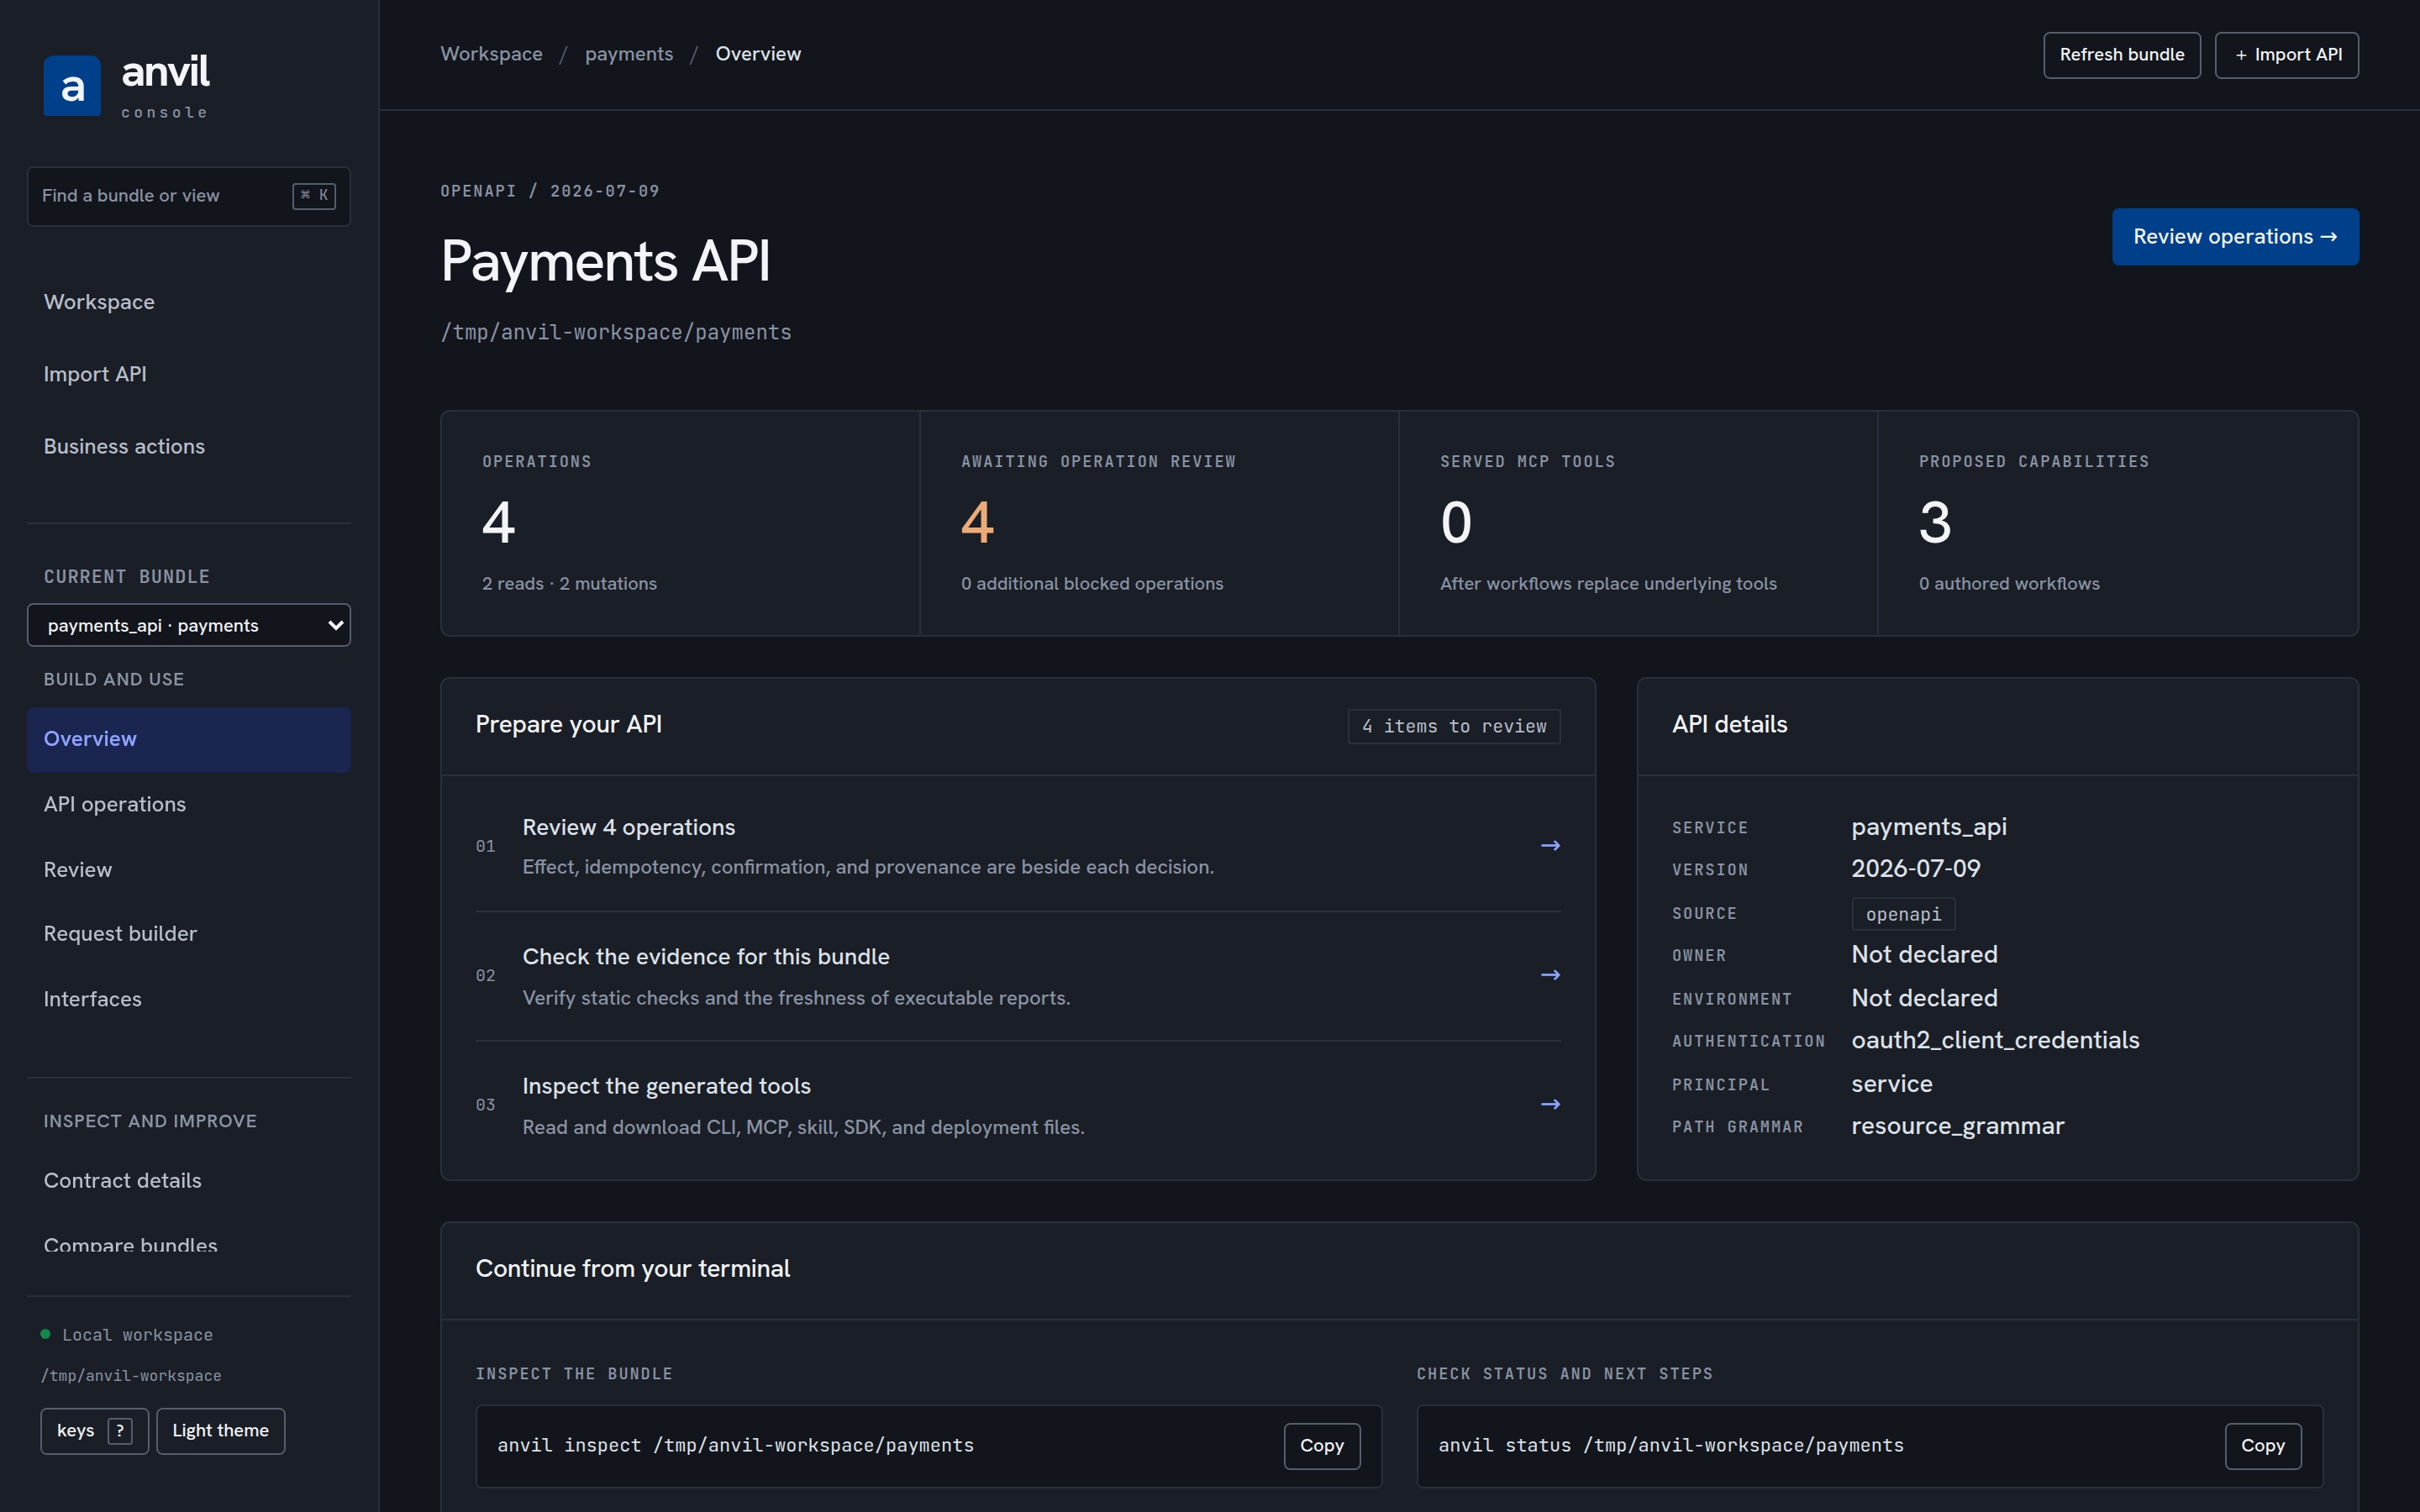The image size is (2420, 1512).
Task: Click the arrow beside Inspect the generated tools
Action: (x=1550, y=1104)
